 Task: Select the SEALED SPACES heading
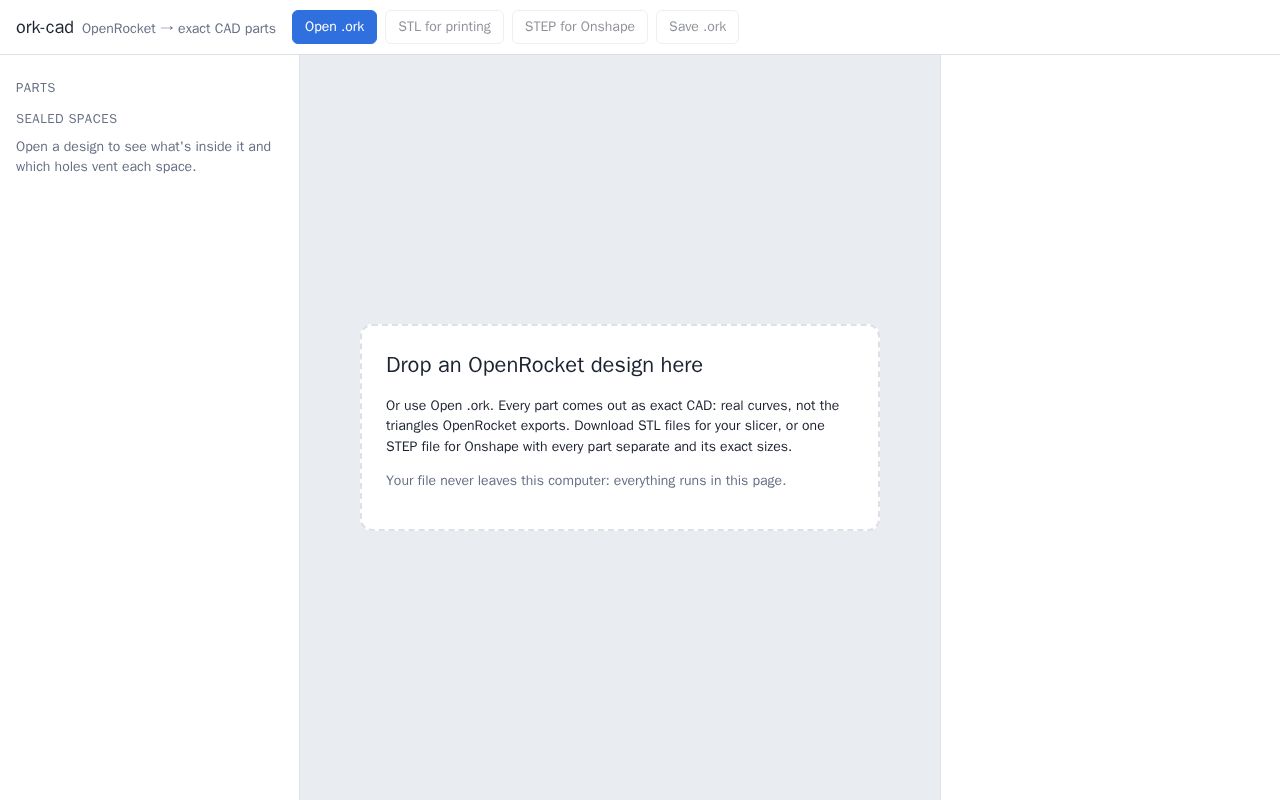pos(67,119)
